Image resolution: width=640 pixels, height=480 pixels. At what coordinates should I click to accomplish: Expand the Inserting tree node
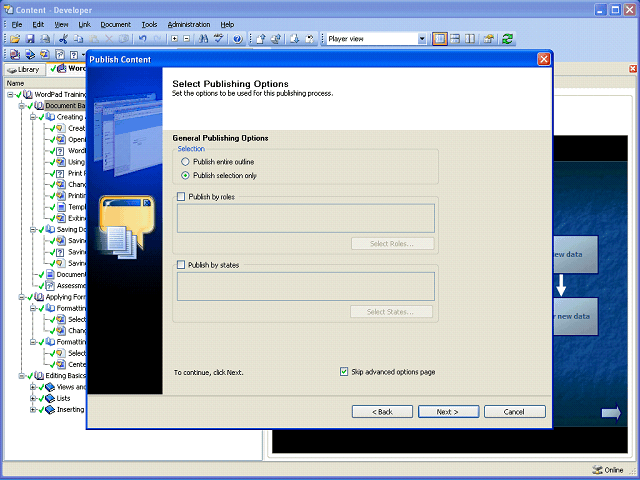click(x=33, y=409)
